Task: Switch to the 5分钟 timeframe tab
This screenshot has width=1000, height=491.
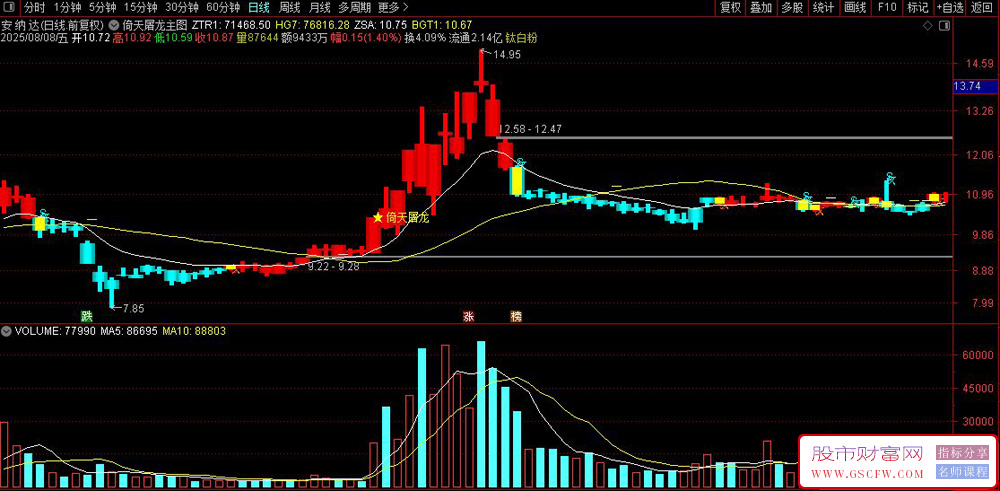Action: [102, 8]
